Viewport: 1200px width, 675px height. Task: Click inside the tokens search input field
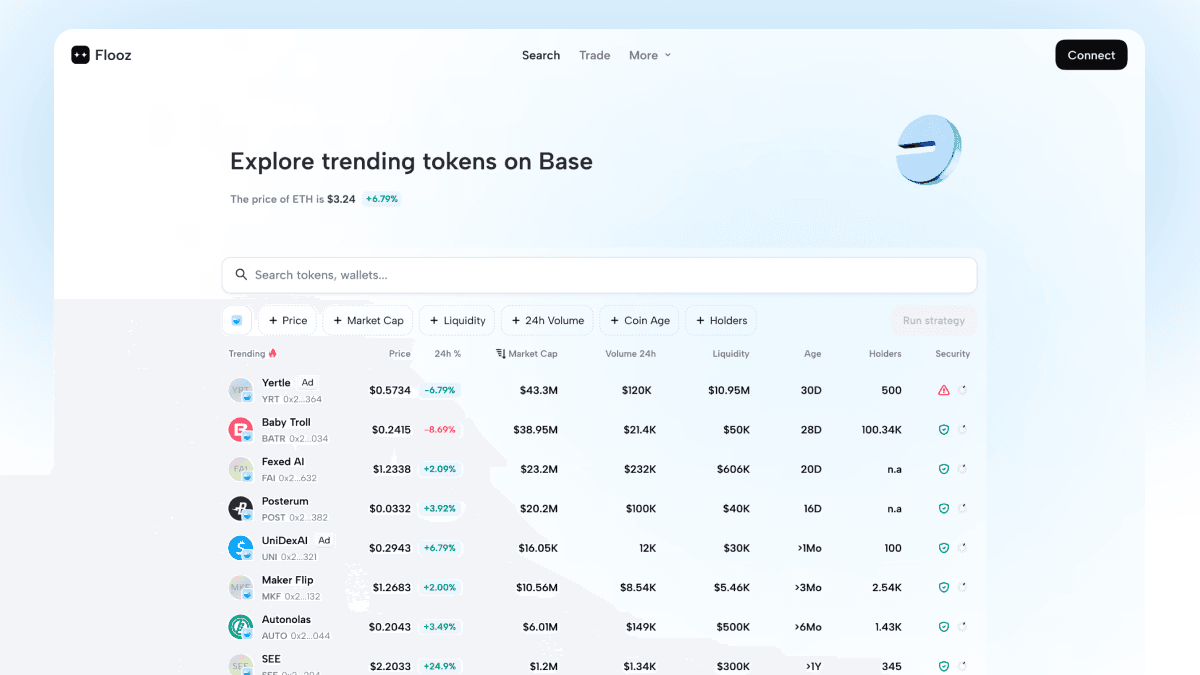click(x=600, y=274)
